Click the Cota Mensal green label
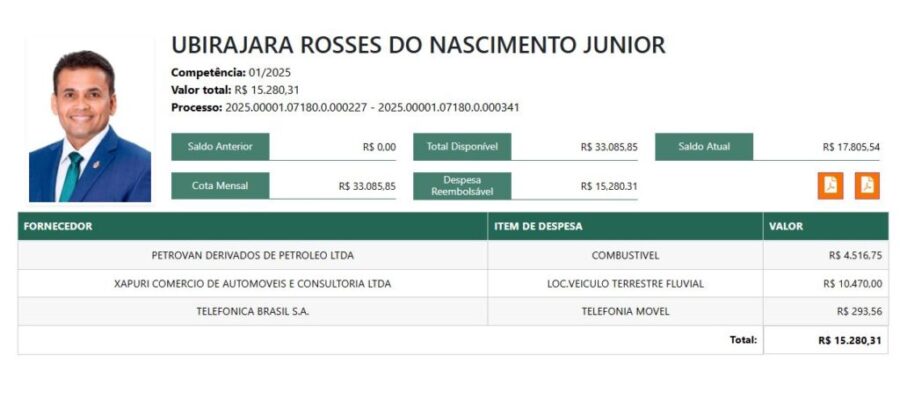Screen dimensions: 900x400 [x=220, y=185]
